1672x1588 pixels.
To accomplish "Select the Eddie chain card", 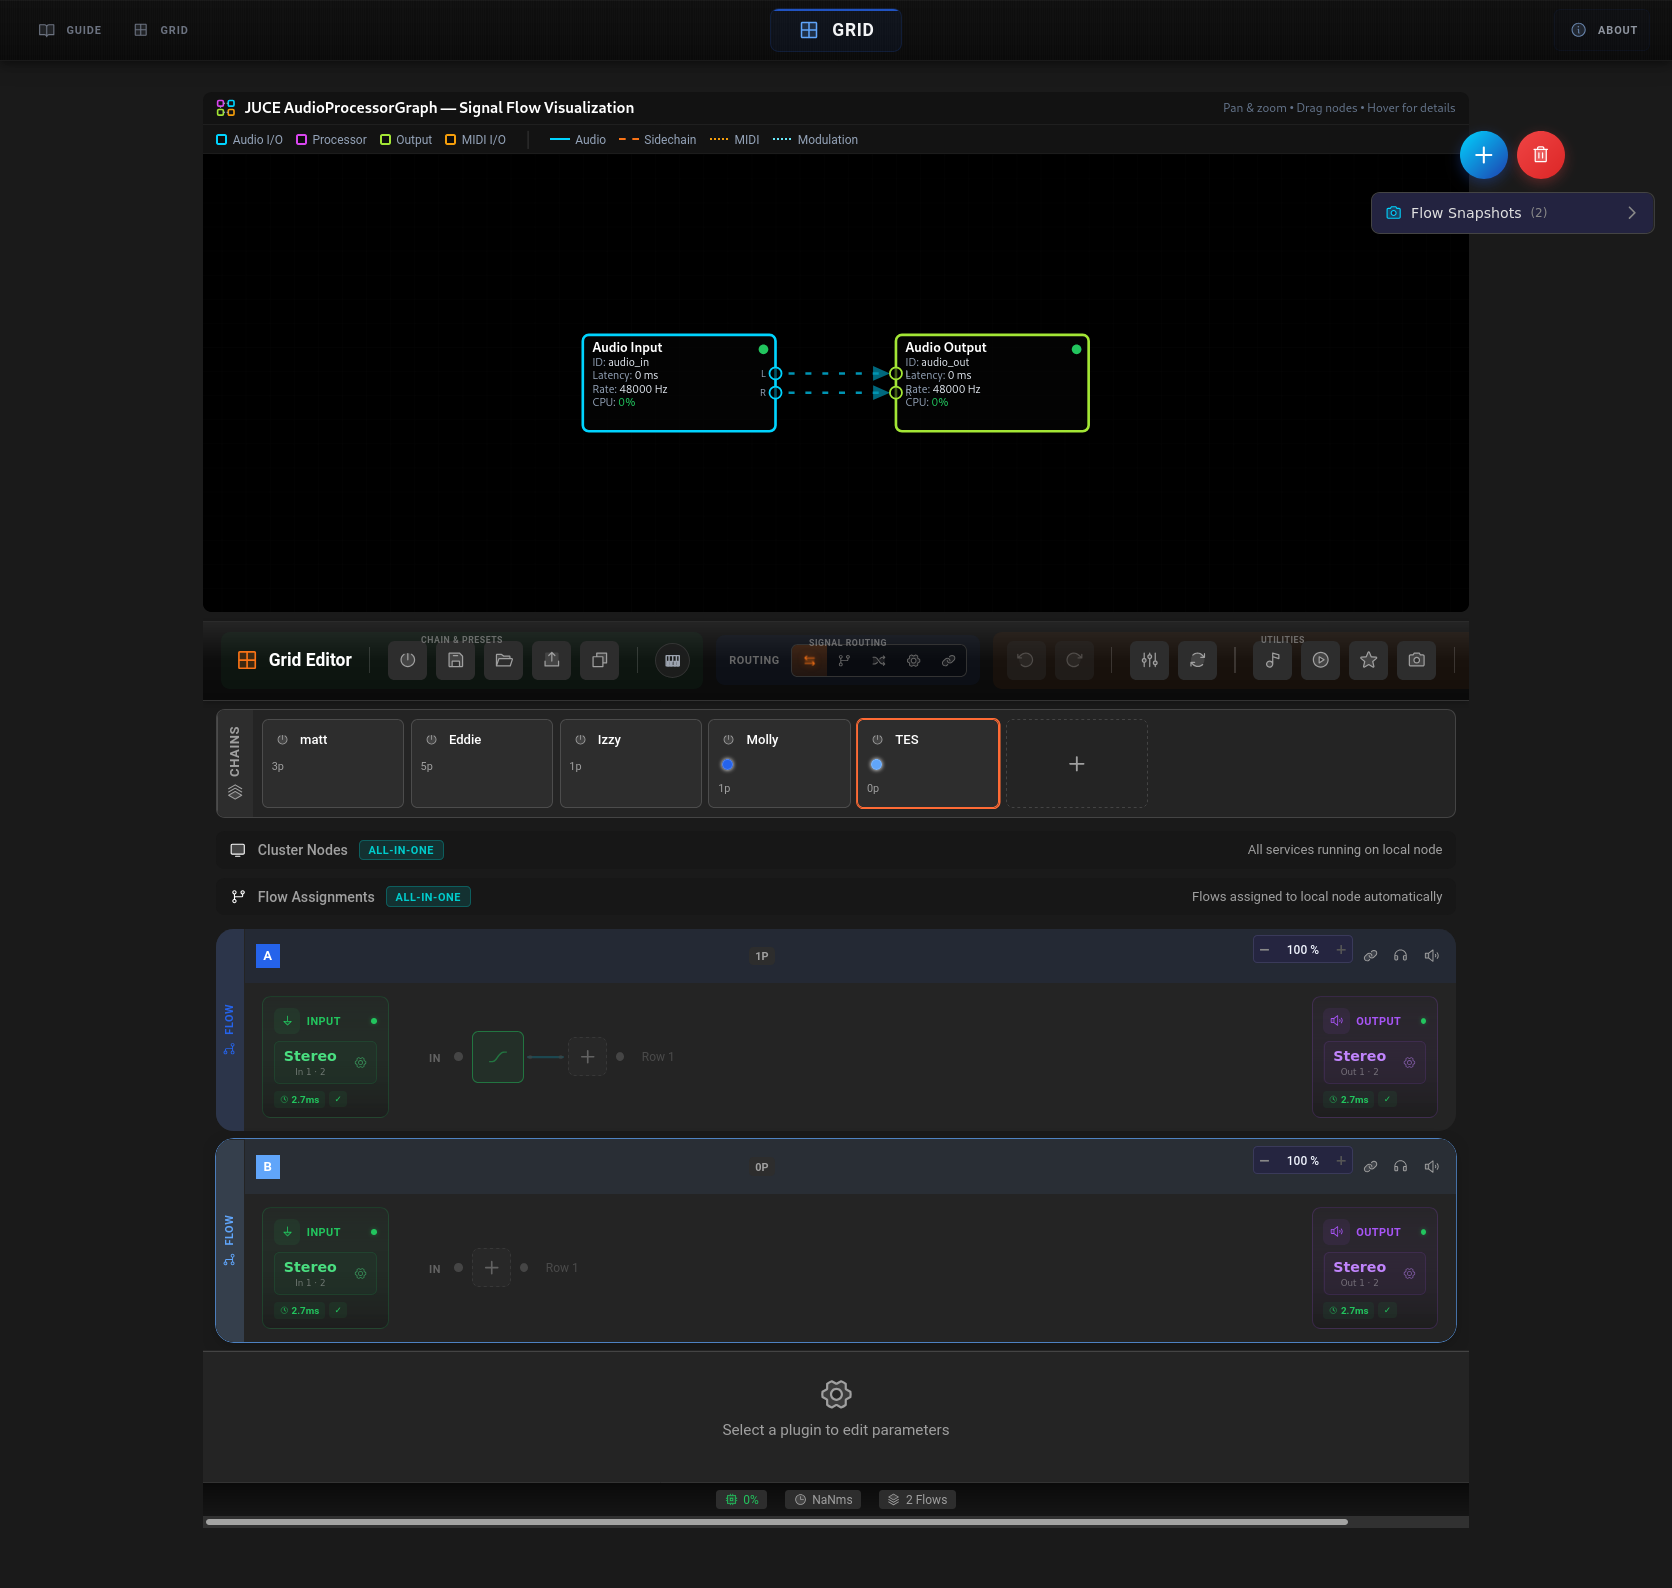I will 482,763.
